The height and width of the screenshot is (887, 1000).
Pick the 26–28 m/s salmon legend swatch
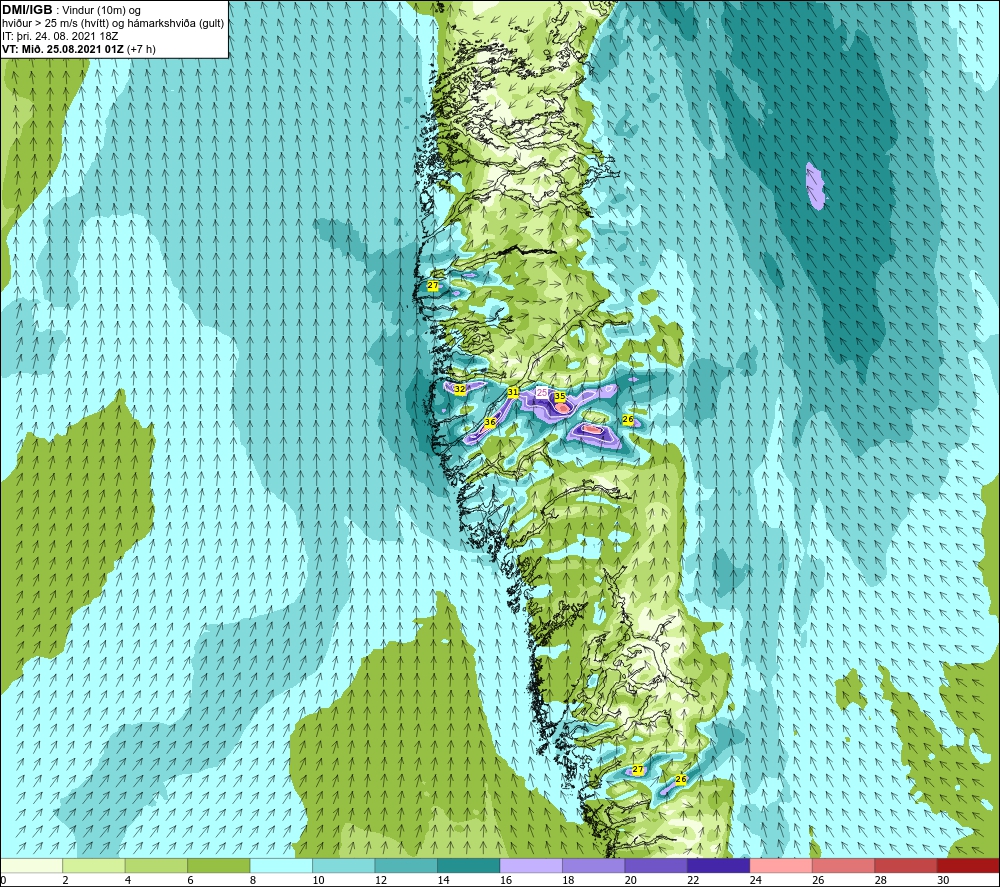(844, 866)
